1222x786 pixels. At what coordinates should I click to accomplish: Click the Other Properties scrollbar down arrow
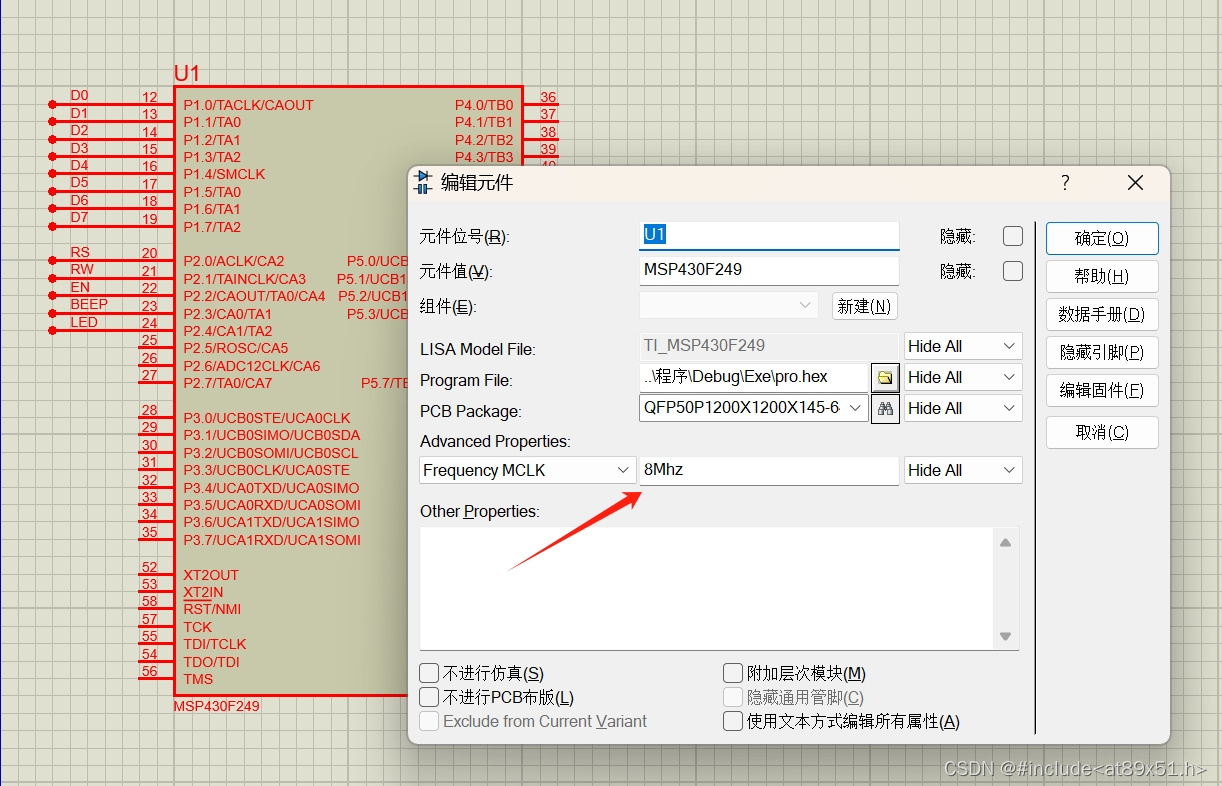click(x=1005, y=635)
